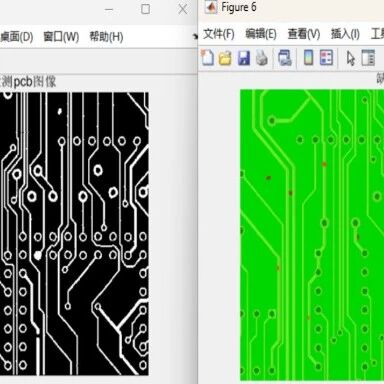This screenshot has height=384, width=384.
Task: Click the MATLAB logo in the Figure 6 title bar
Action: click(210, 7)
